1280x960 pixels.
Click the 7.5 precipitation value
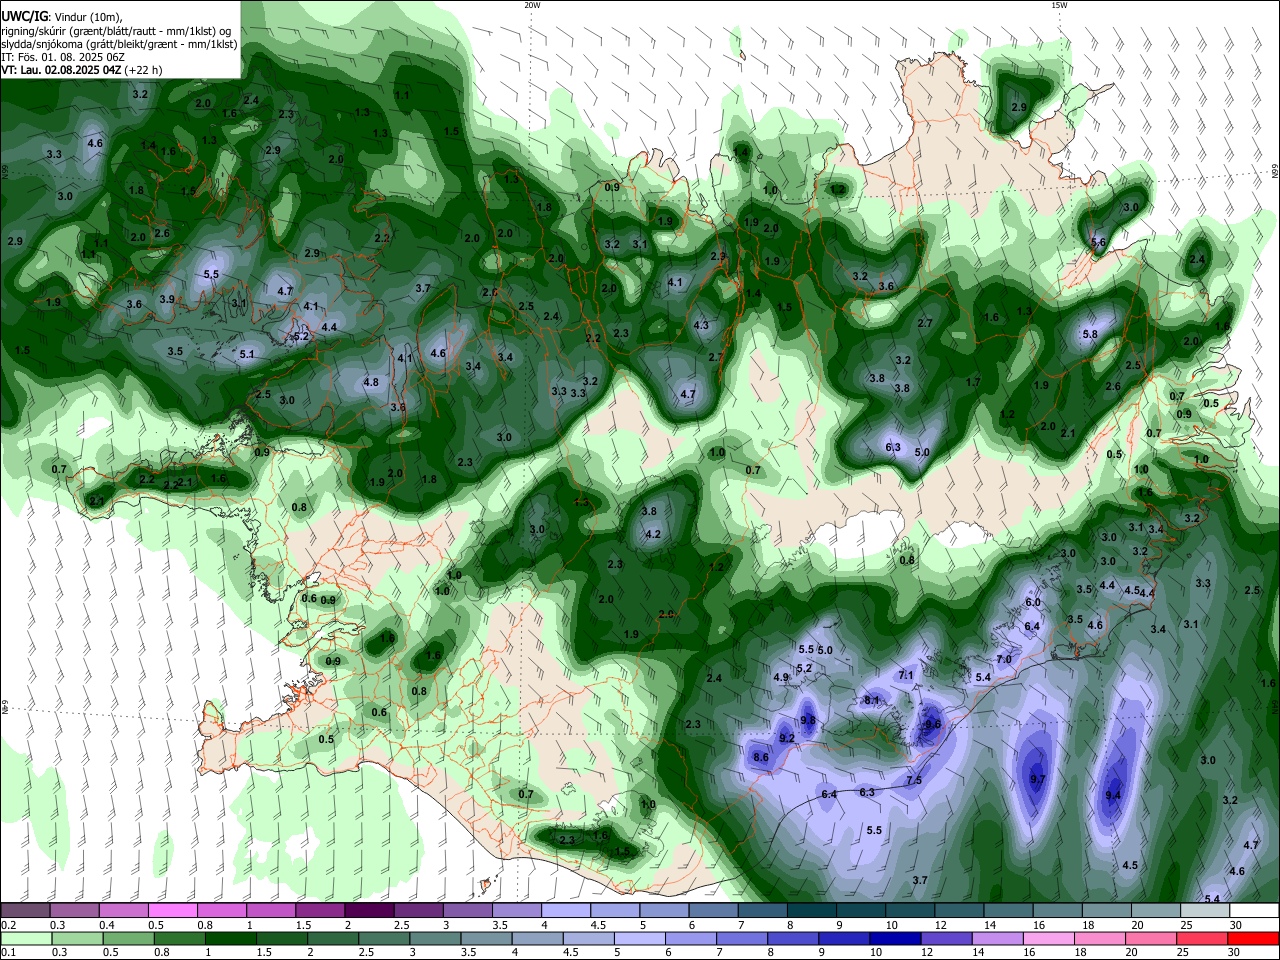tap(914, 780)
